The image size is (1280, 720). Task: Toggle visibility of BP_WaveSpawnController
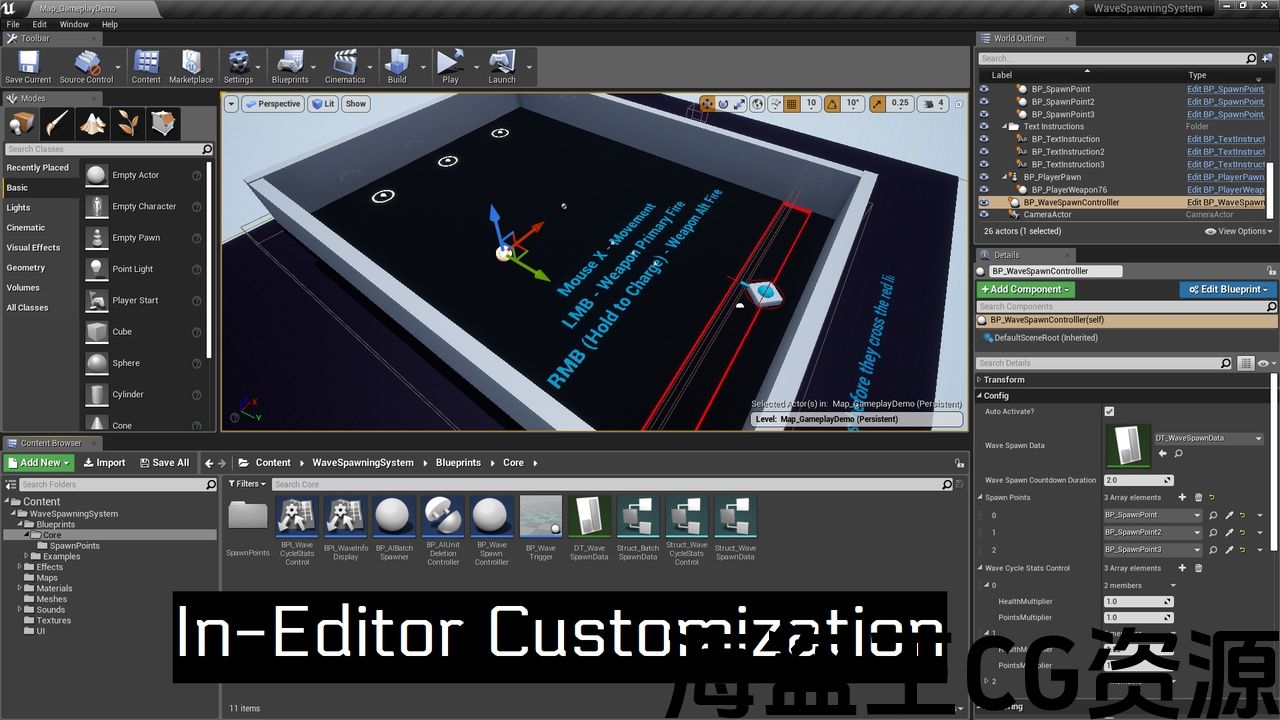click(x=984, y=202)
